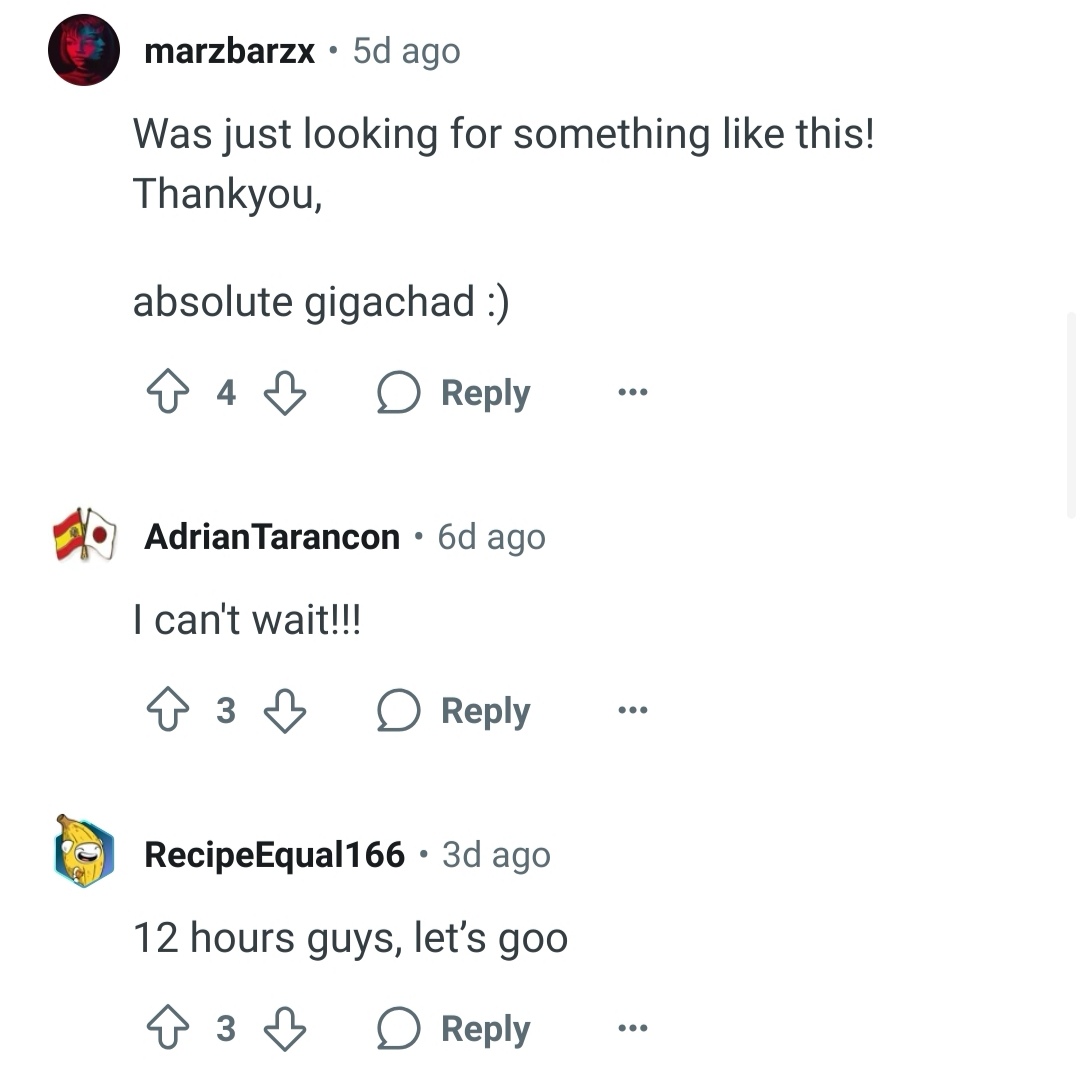Visit the RecipeEqual166 username link
The image size is (1080, 1086).
[274, 854]
